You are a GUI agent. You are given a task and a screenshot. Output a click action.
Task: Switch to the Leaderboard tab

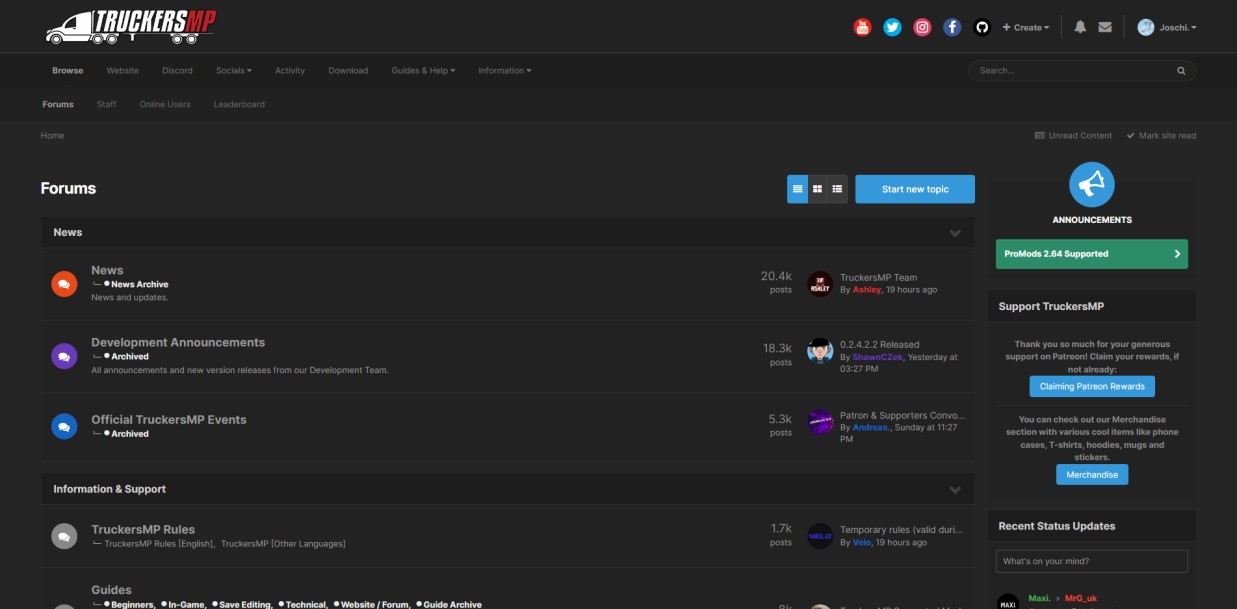click(x=239, y=104)
